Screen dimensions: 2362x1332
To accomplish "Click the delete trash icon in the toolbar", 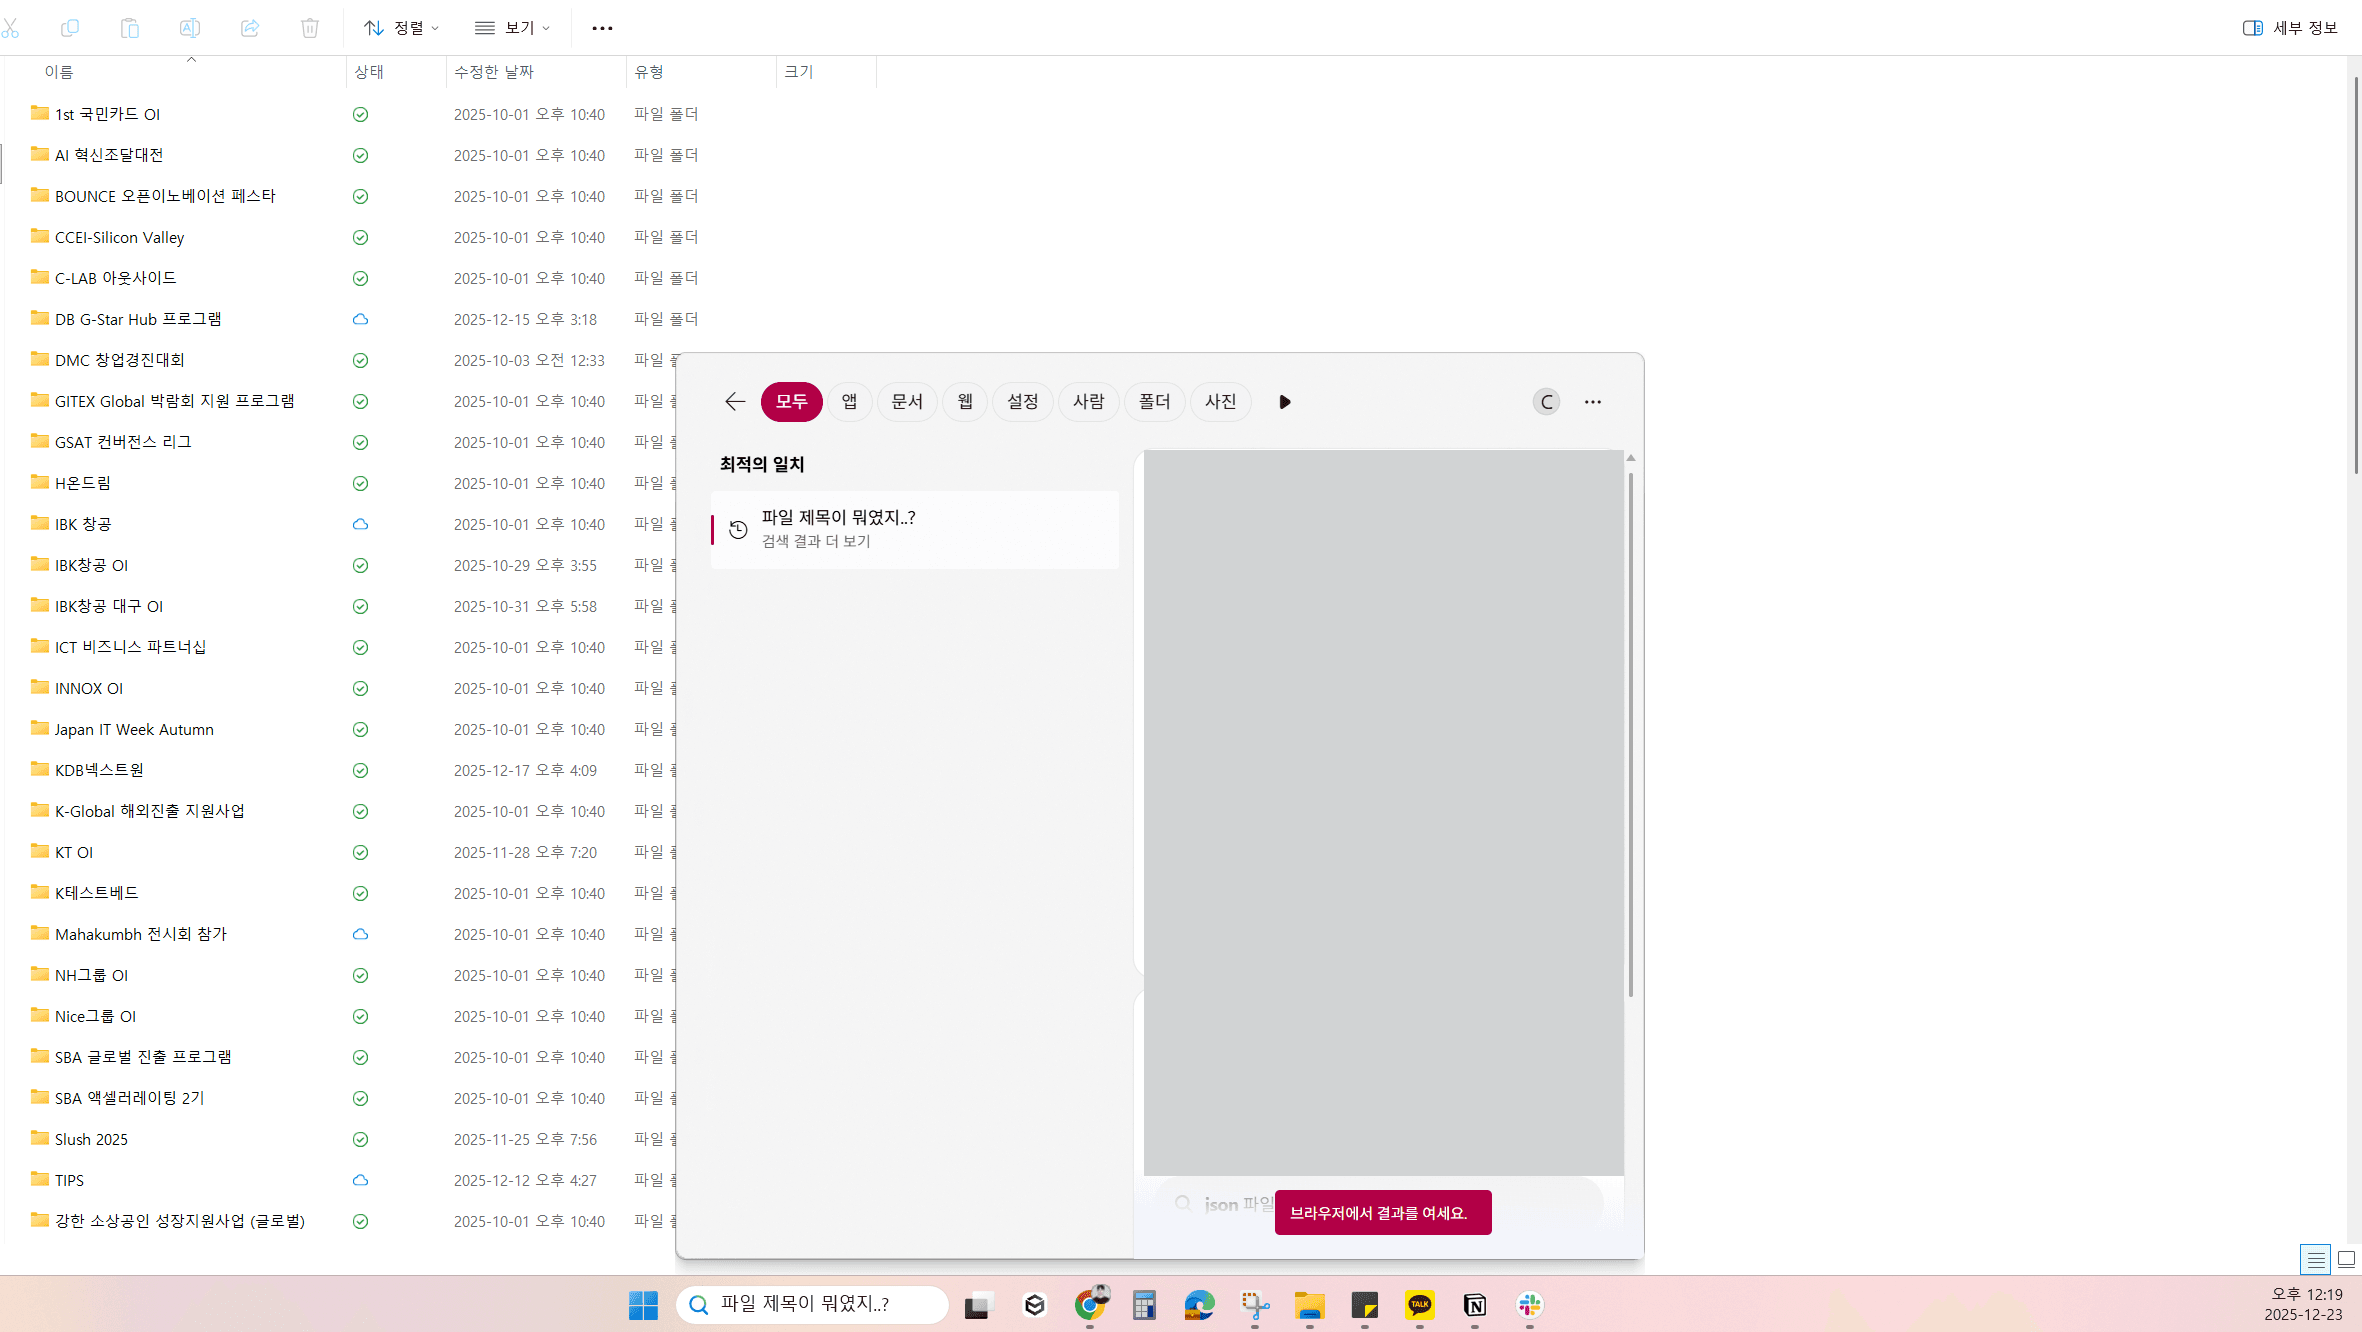I will click(310, 28).
